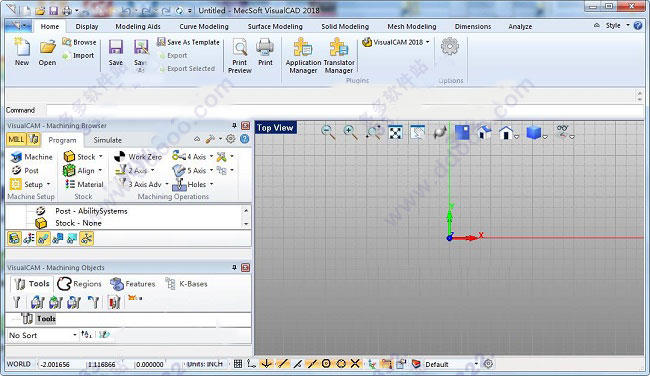The image size is (650, 376).
Task: Click the Options gear icon in ribbon
Action: [x=450, y=46]
